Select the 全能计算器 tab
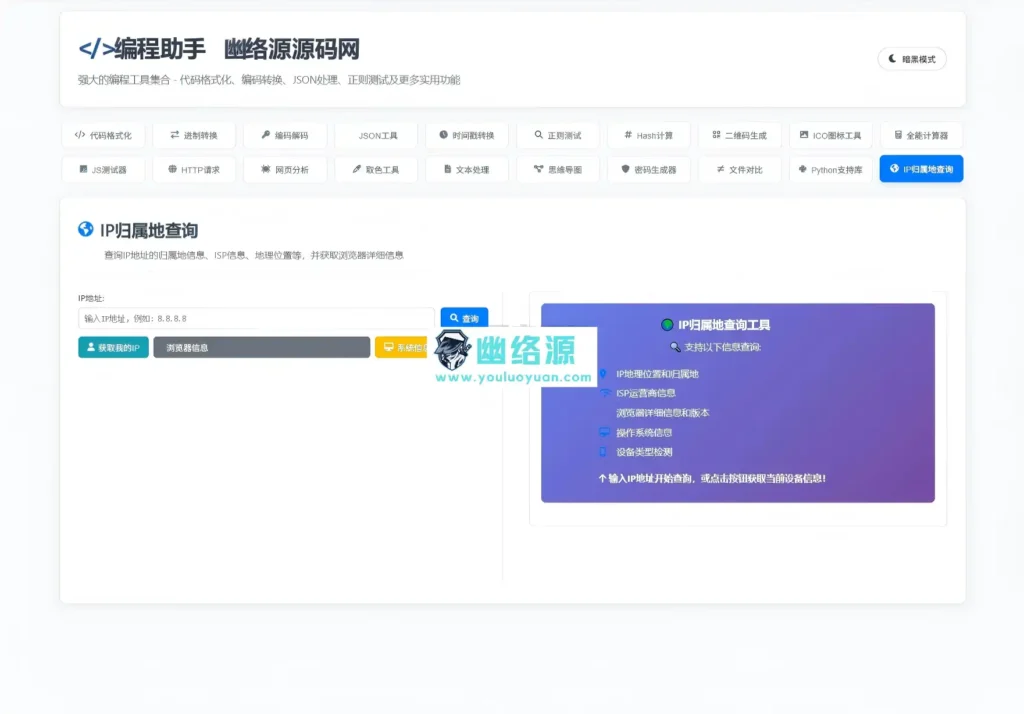The height and width of the screenshot is (714, 1024). tap(921, 135)
